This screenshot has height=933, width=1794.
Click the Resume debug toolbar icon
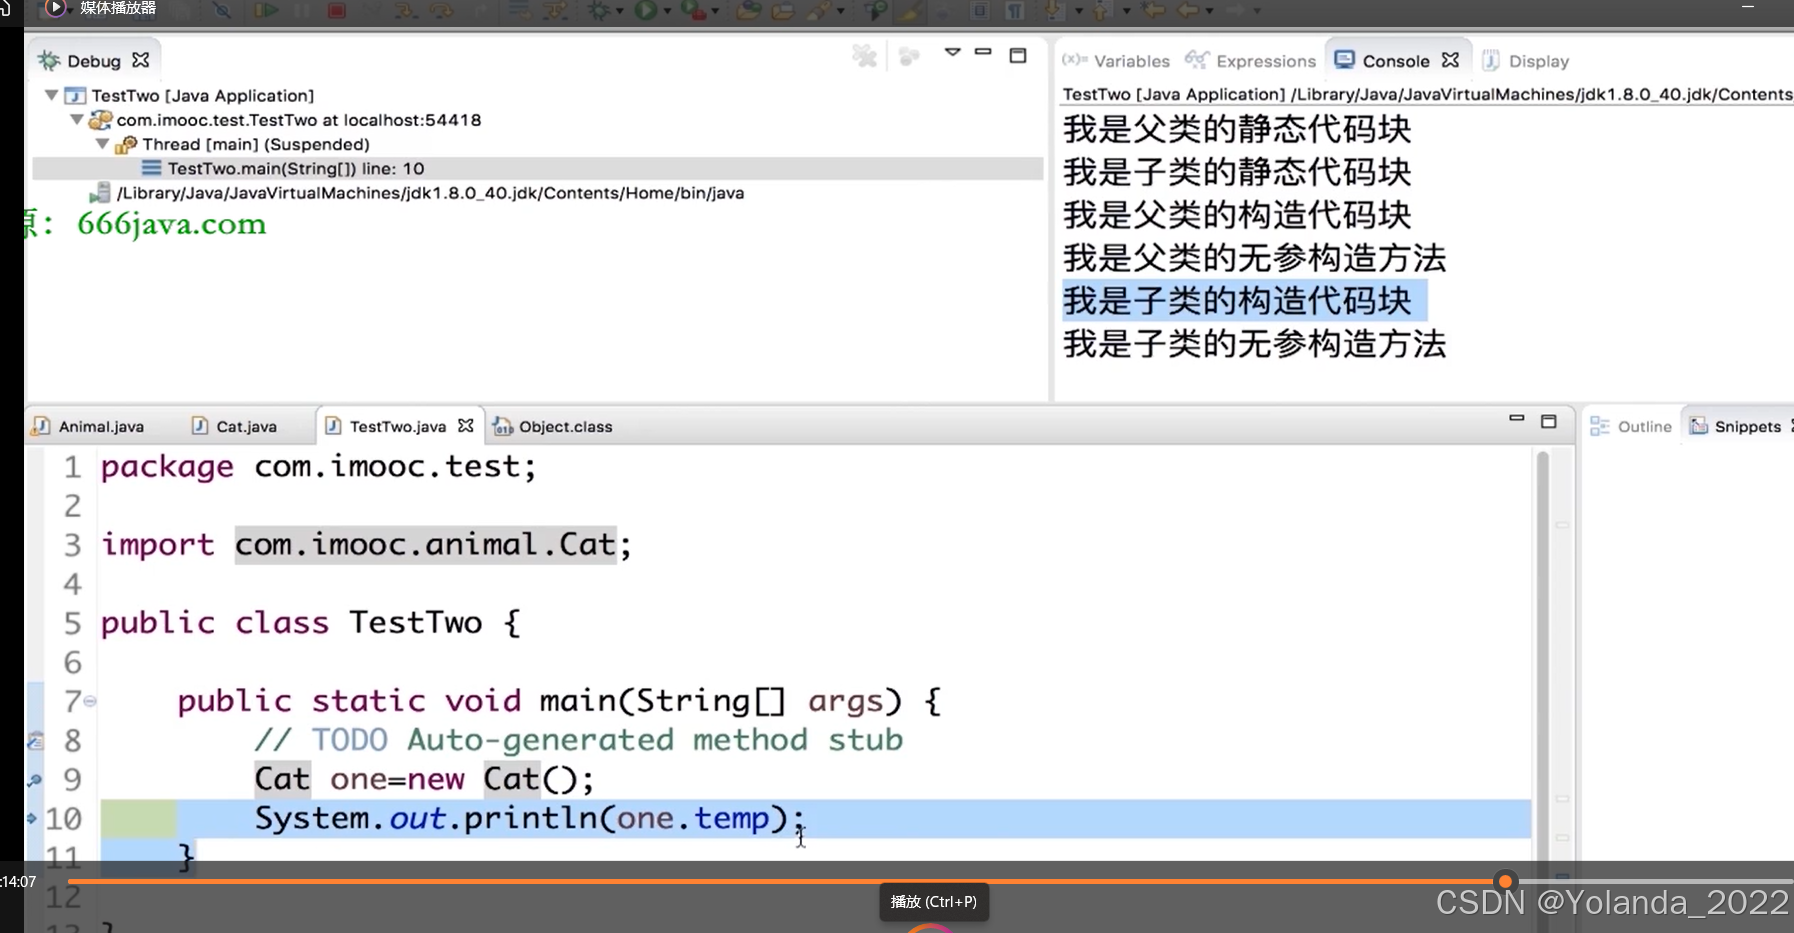(266, 10)
